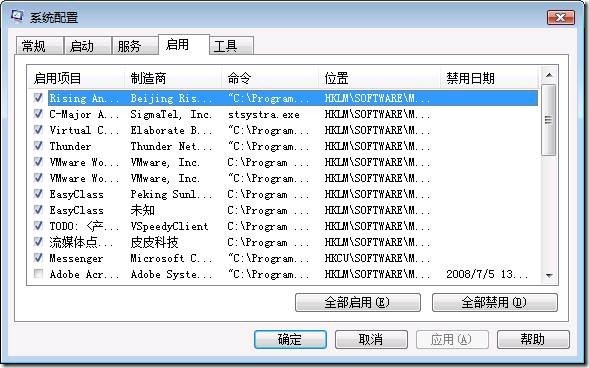Click the scroll down arrow of the list

click(x=549, y=276)
